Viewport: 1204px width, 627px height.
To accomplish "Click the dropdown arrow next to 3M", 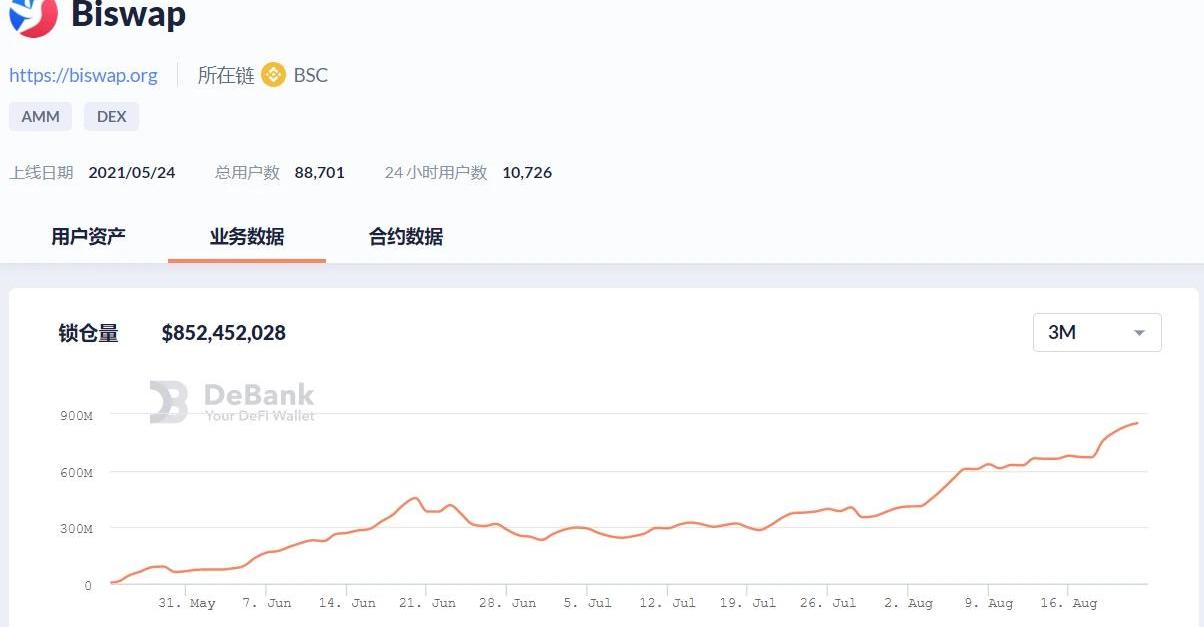I will click(1139, 333).
